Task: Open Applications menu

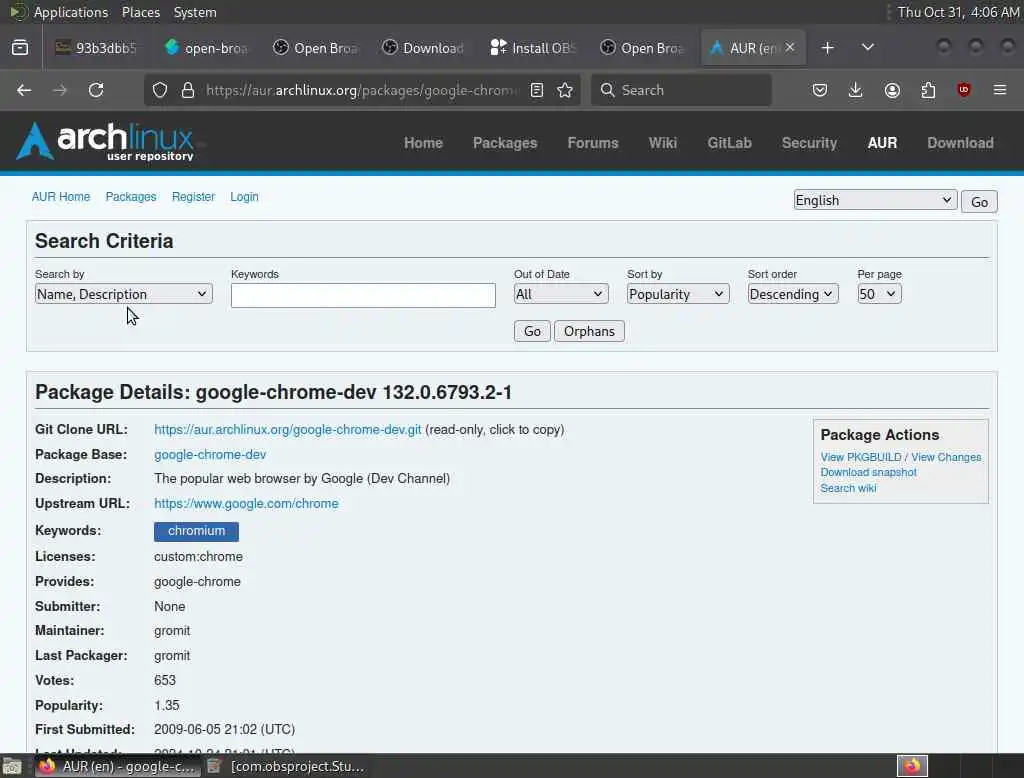Action: [71, 12]
